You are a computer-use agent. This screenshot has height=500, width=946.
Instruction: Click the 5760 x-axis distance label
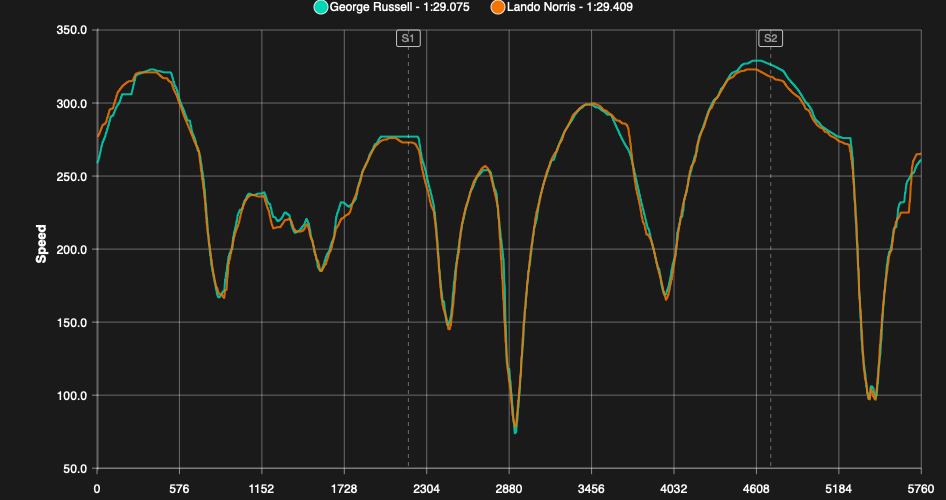920,489
